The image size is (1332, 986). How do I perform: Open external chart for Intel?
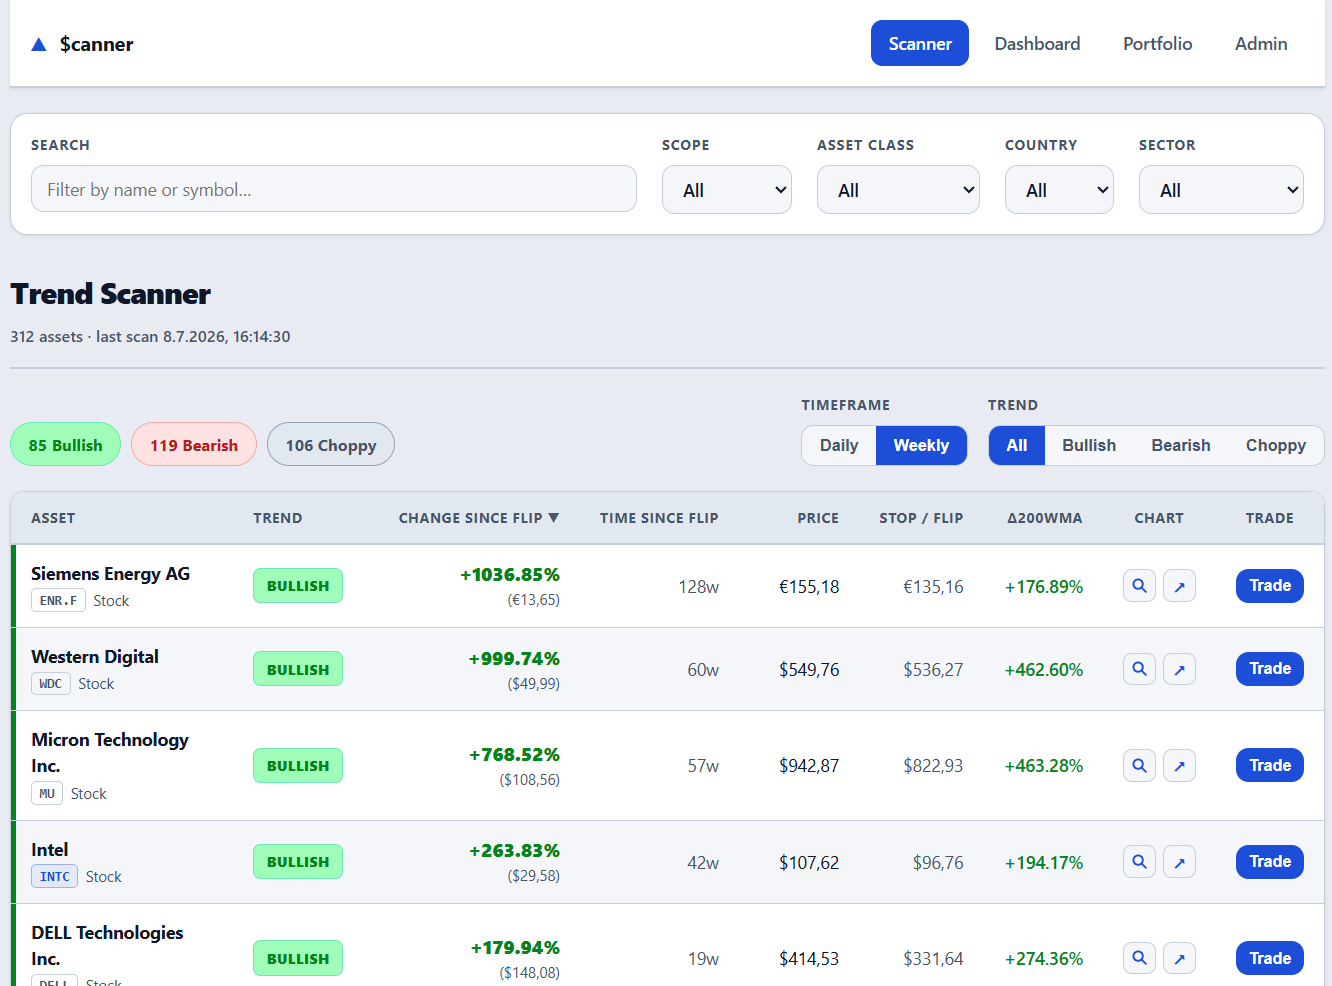[x=1180, y=862]
